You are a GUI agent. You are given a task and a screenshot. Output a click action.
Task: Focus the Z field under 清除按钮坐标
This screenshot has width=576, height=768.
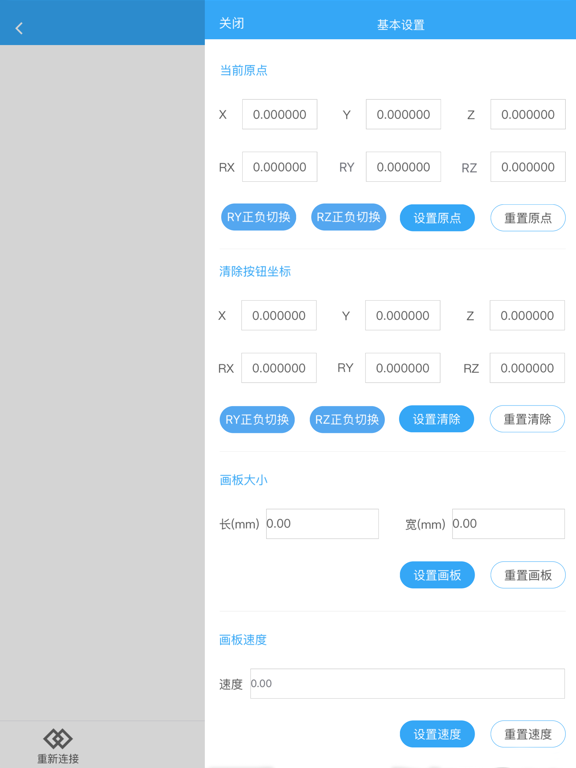(527, 315)
